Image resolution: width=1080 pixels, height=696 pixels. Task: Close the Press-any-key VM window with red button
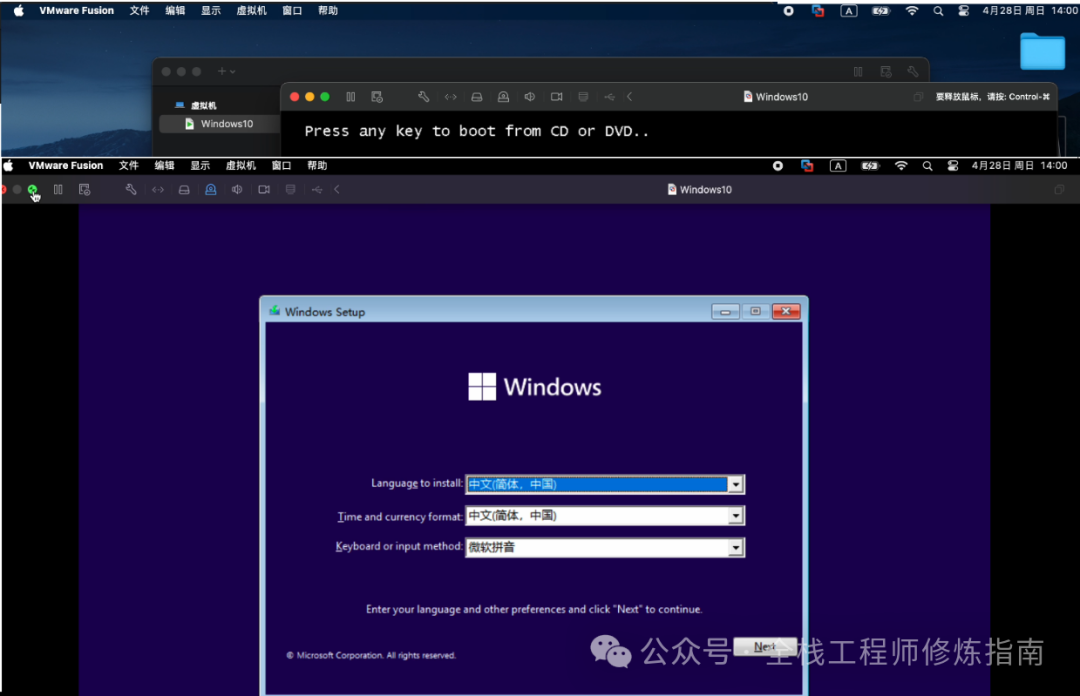(x=295, y=97)
